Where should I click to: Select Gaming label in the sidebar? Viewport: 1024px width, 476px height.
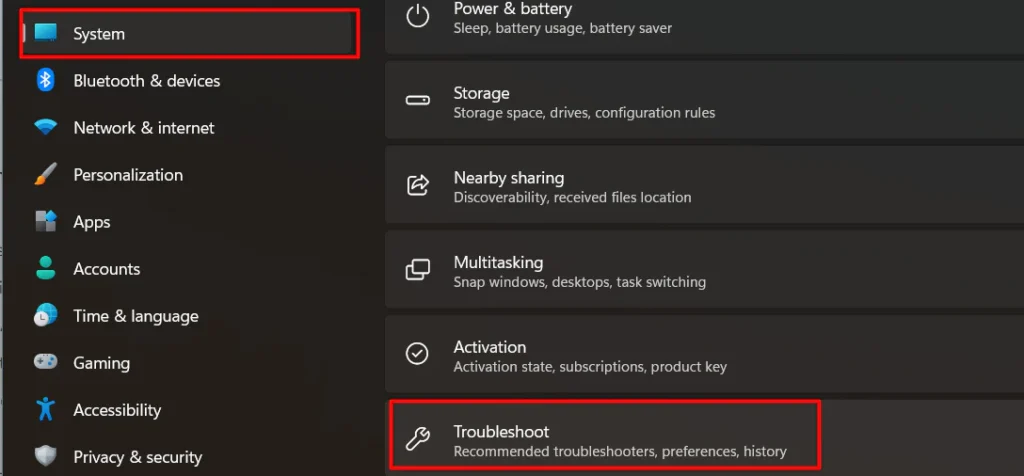101,363
